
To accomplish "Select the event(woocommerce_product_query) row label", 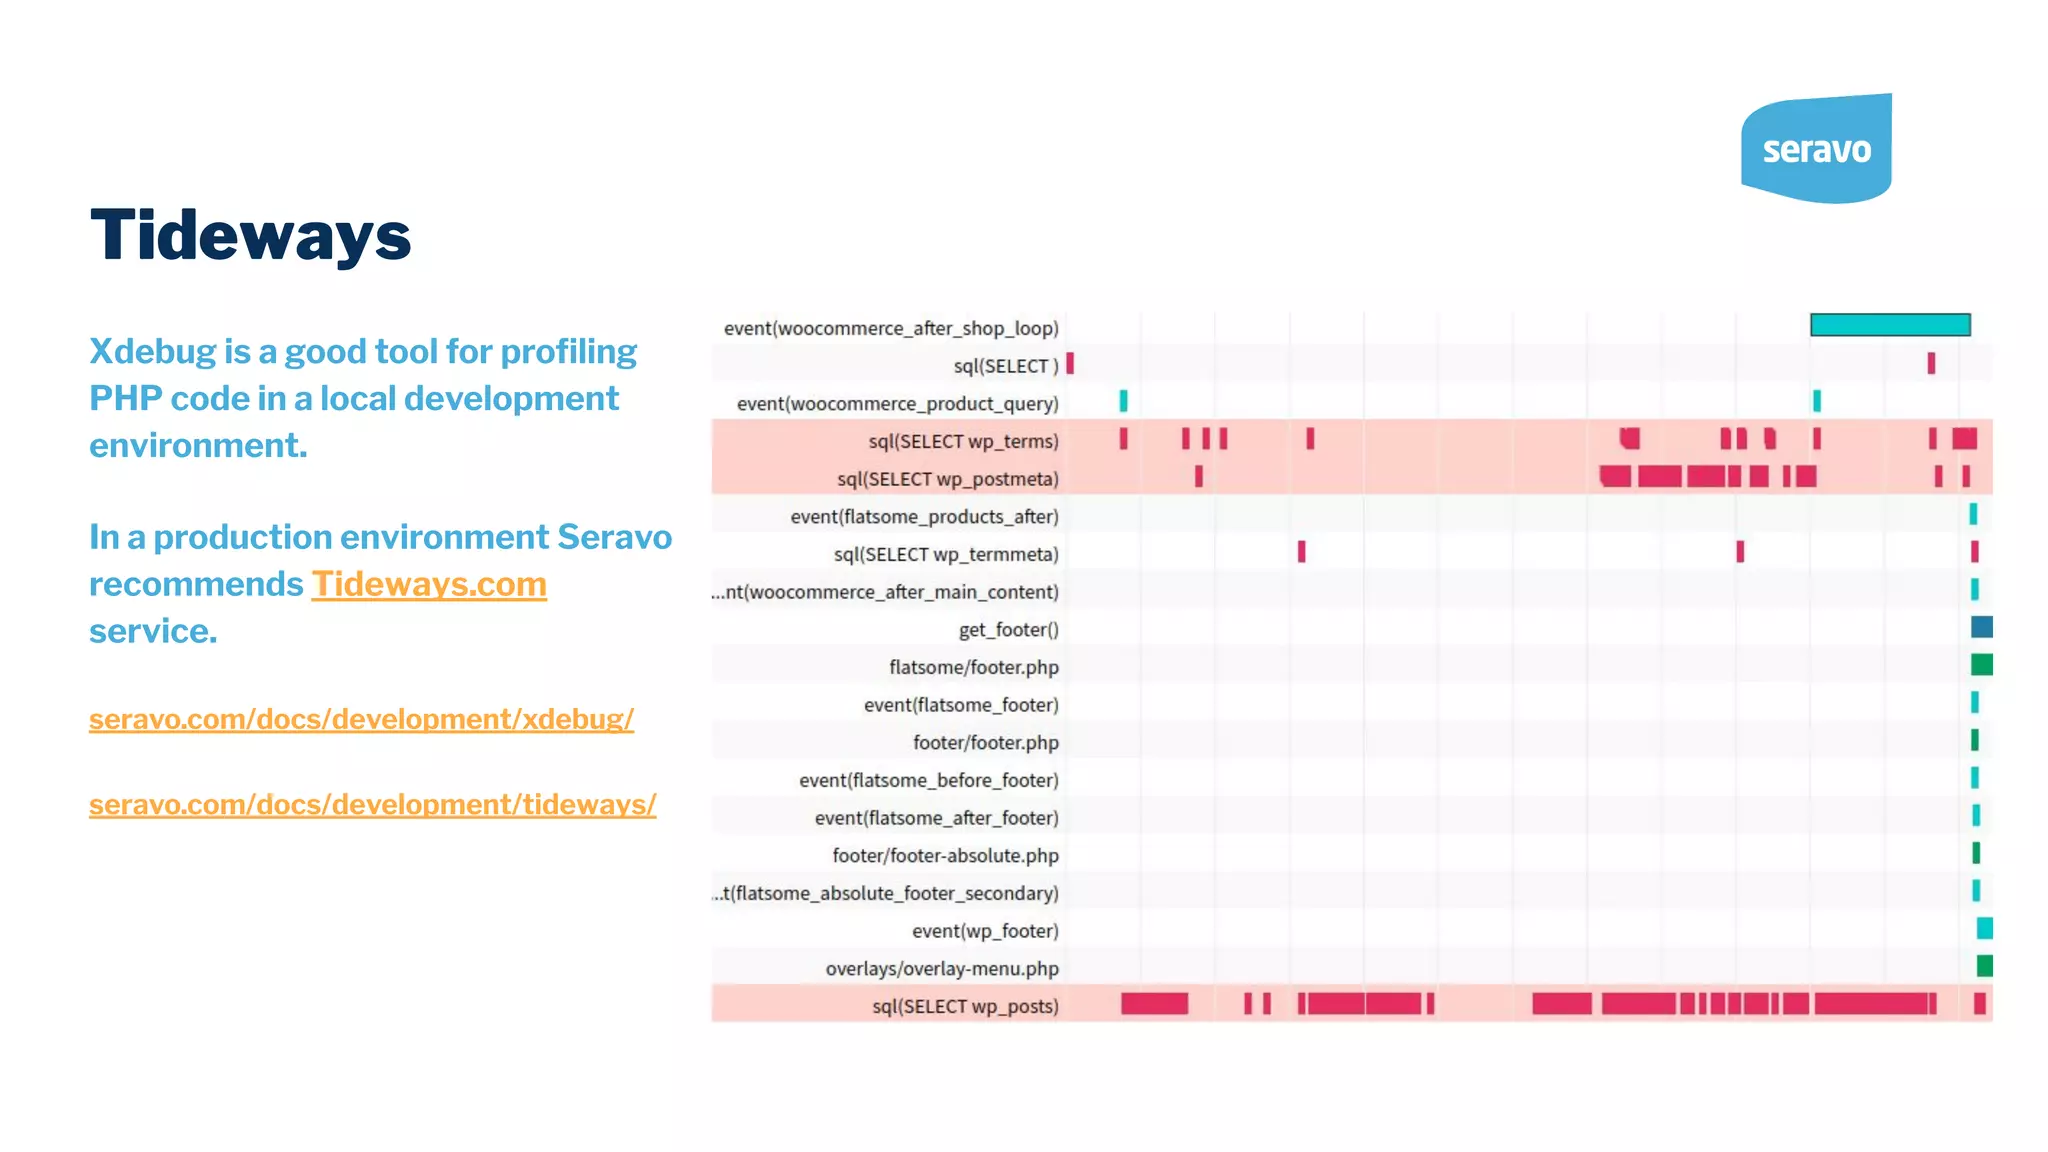I will pos(897,404).
